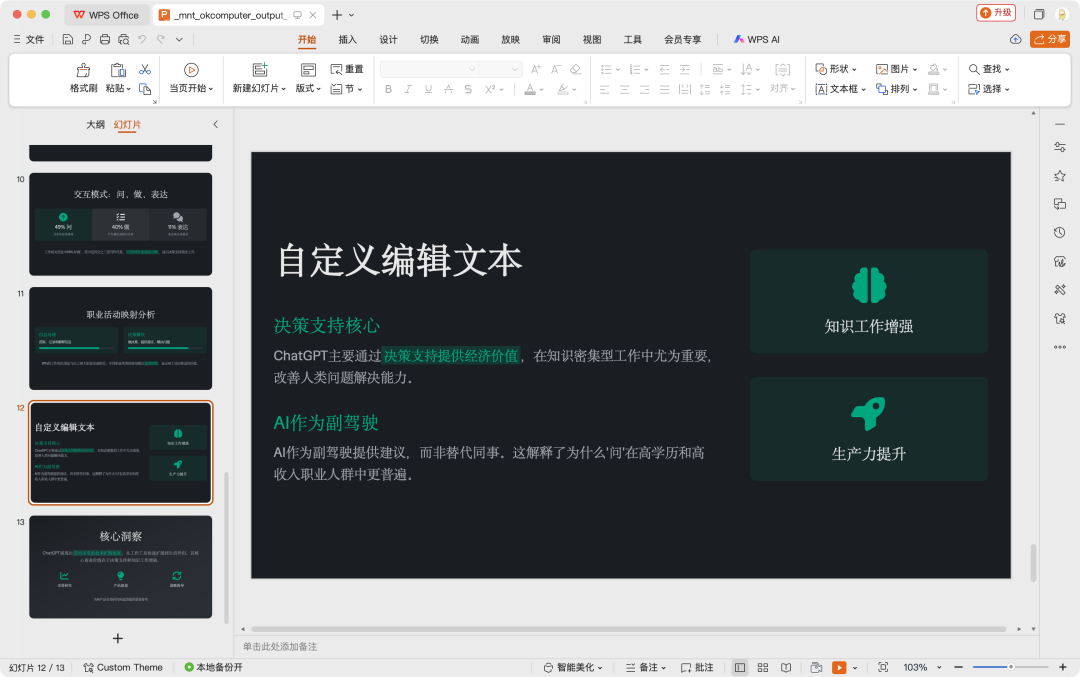Image resolution: width=1080 pixels, height=677 pixels.
Task: Click the add slide plus icon
Action: coord(118,638)
